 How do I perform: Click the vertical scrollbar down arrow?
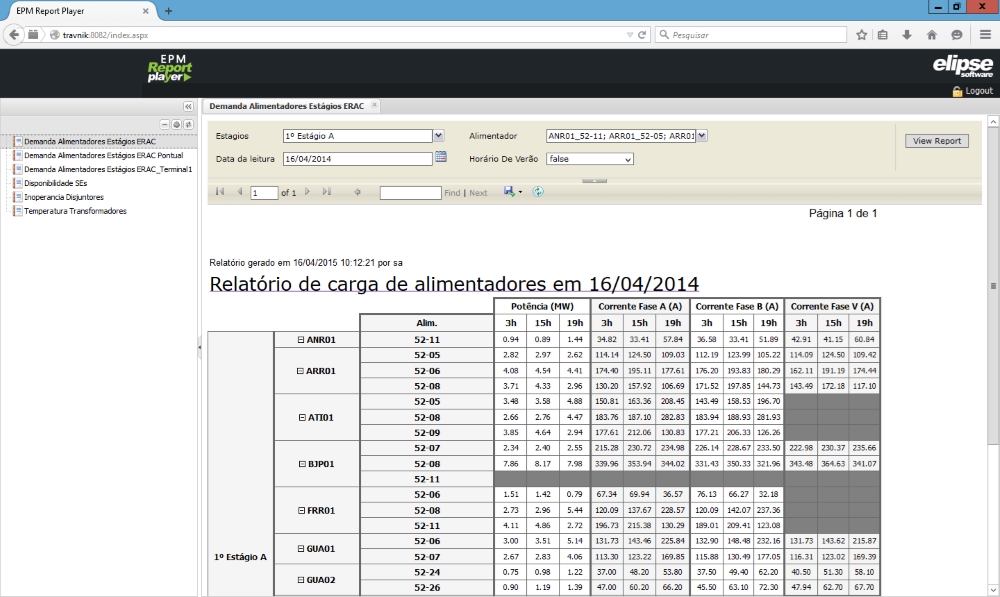pos(994,589)
